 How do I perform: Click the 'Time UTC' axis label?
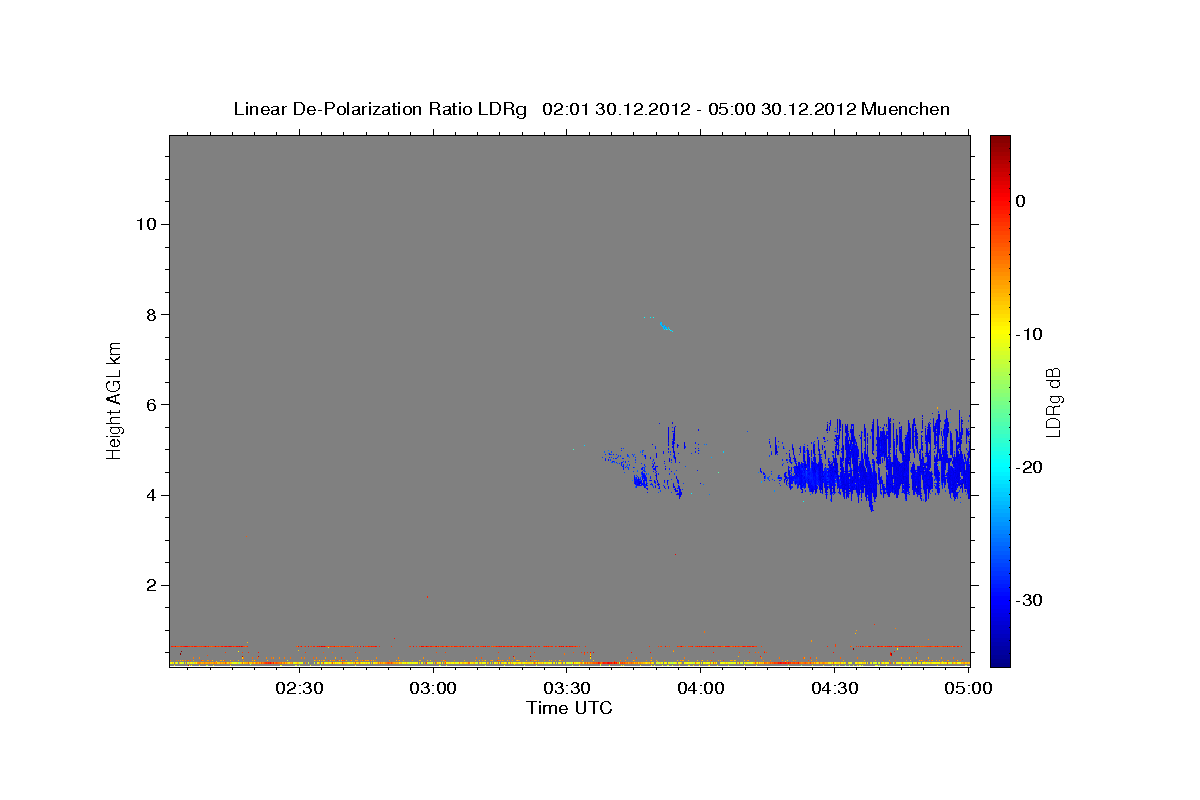(x=569, y=708)
